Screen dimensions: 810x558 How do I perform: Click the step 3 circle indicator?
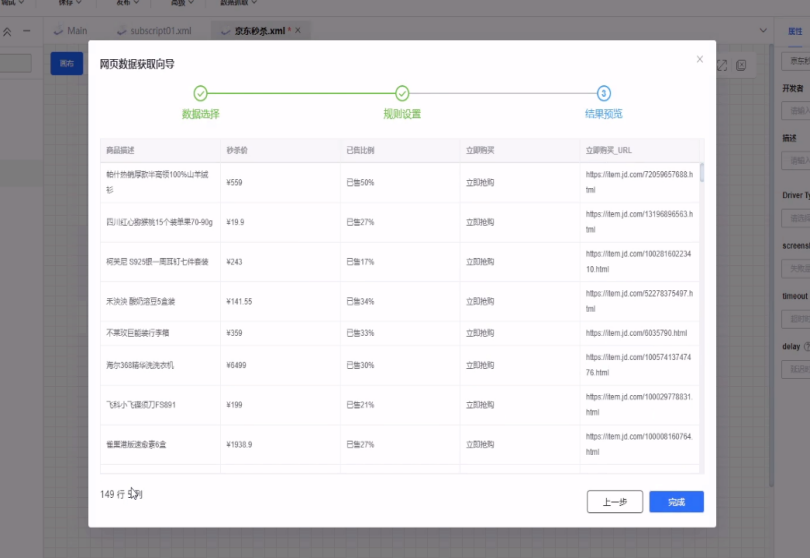point(603,94)
